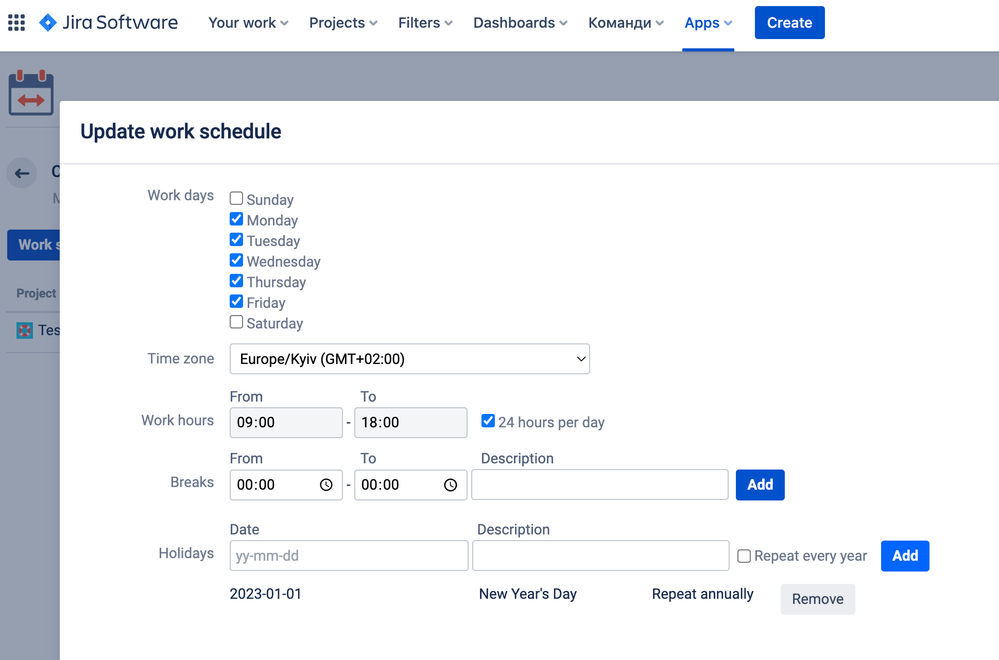Uncheck the Friday checkbox
The image size is (999, 660).
coord(236,301)
